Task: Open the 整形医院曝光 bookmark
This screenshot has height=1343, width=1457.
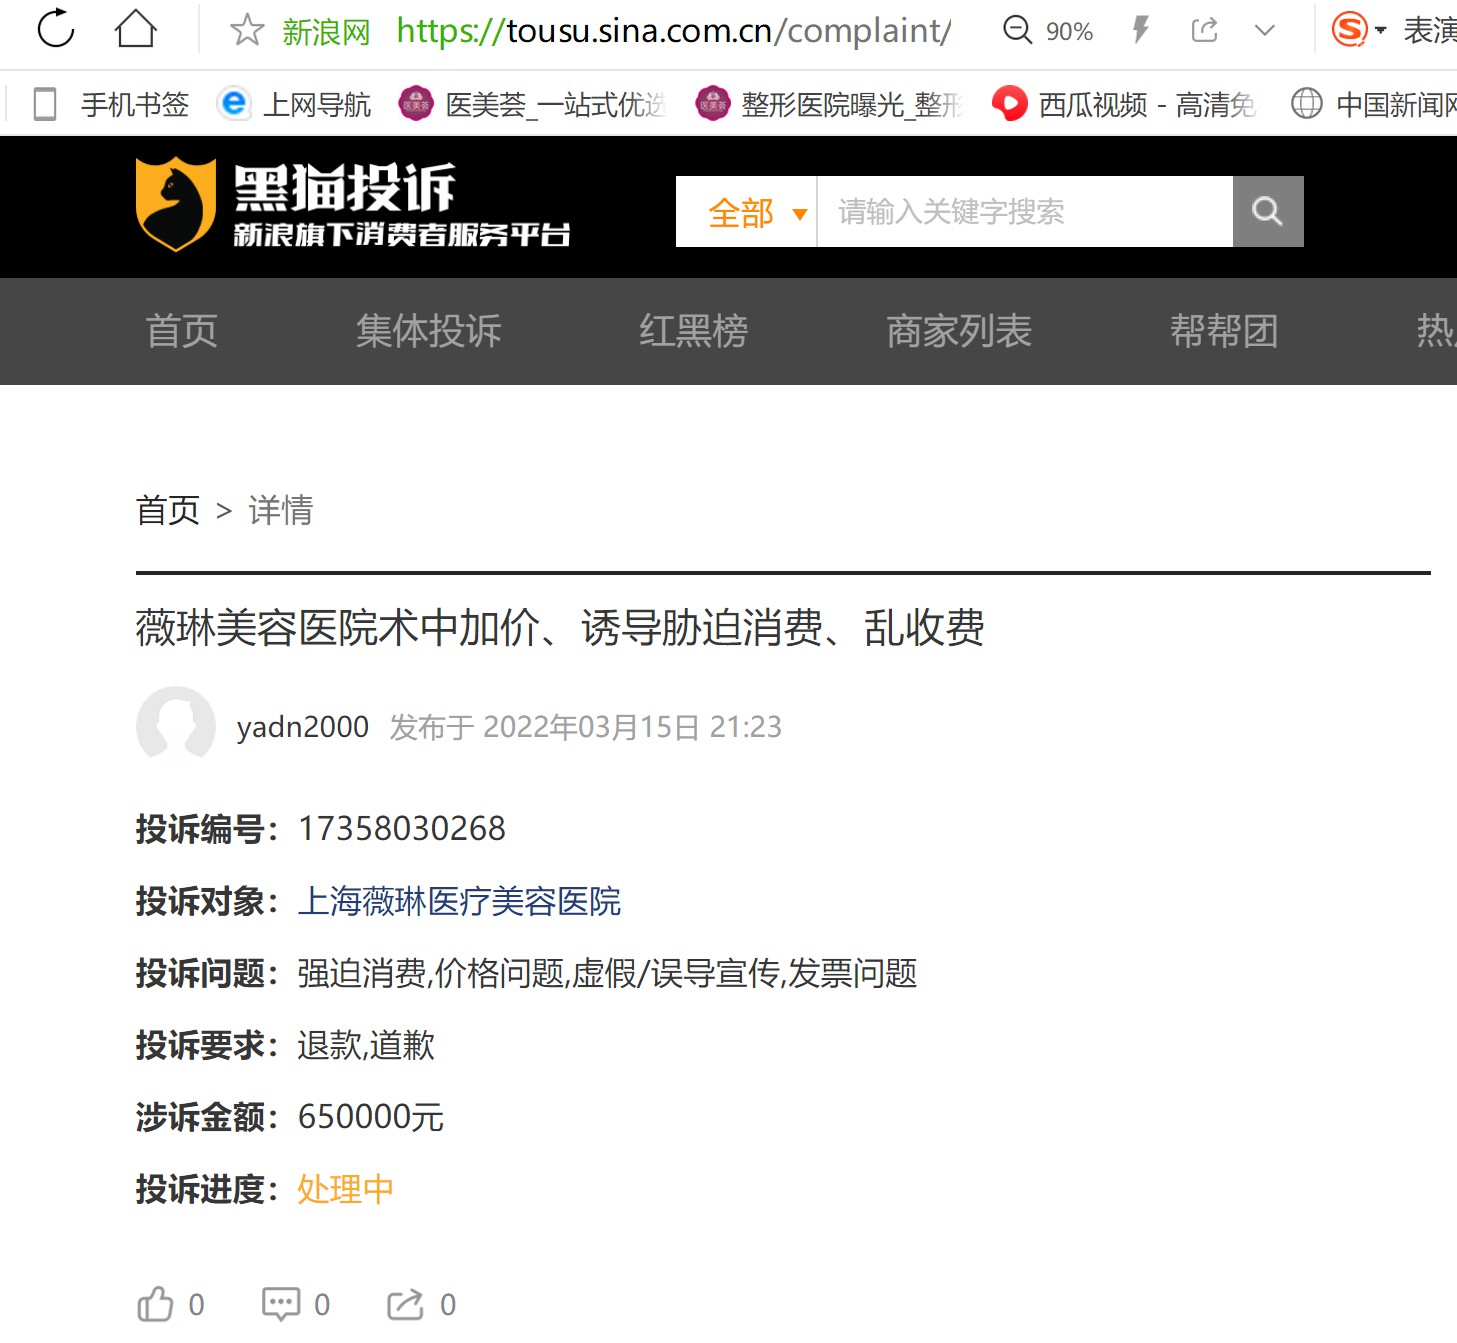Action: (x=829, y=104)
